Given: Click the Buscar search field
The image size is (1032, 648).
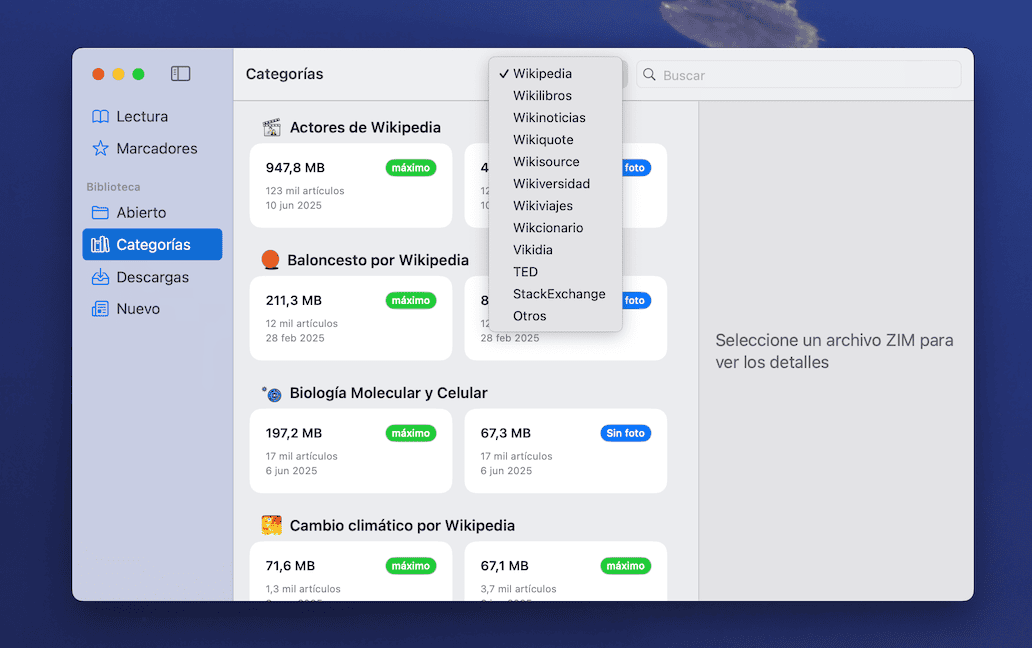Looking at the screenshot, I should tap(798, 74).
